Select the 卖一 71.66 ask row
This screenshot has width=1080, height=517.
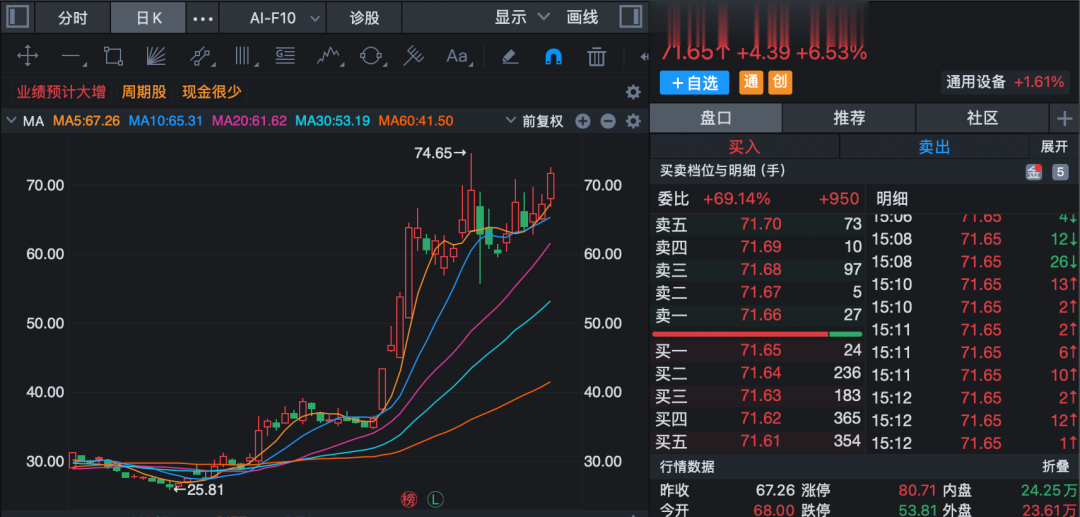[x=758, y=315]
